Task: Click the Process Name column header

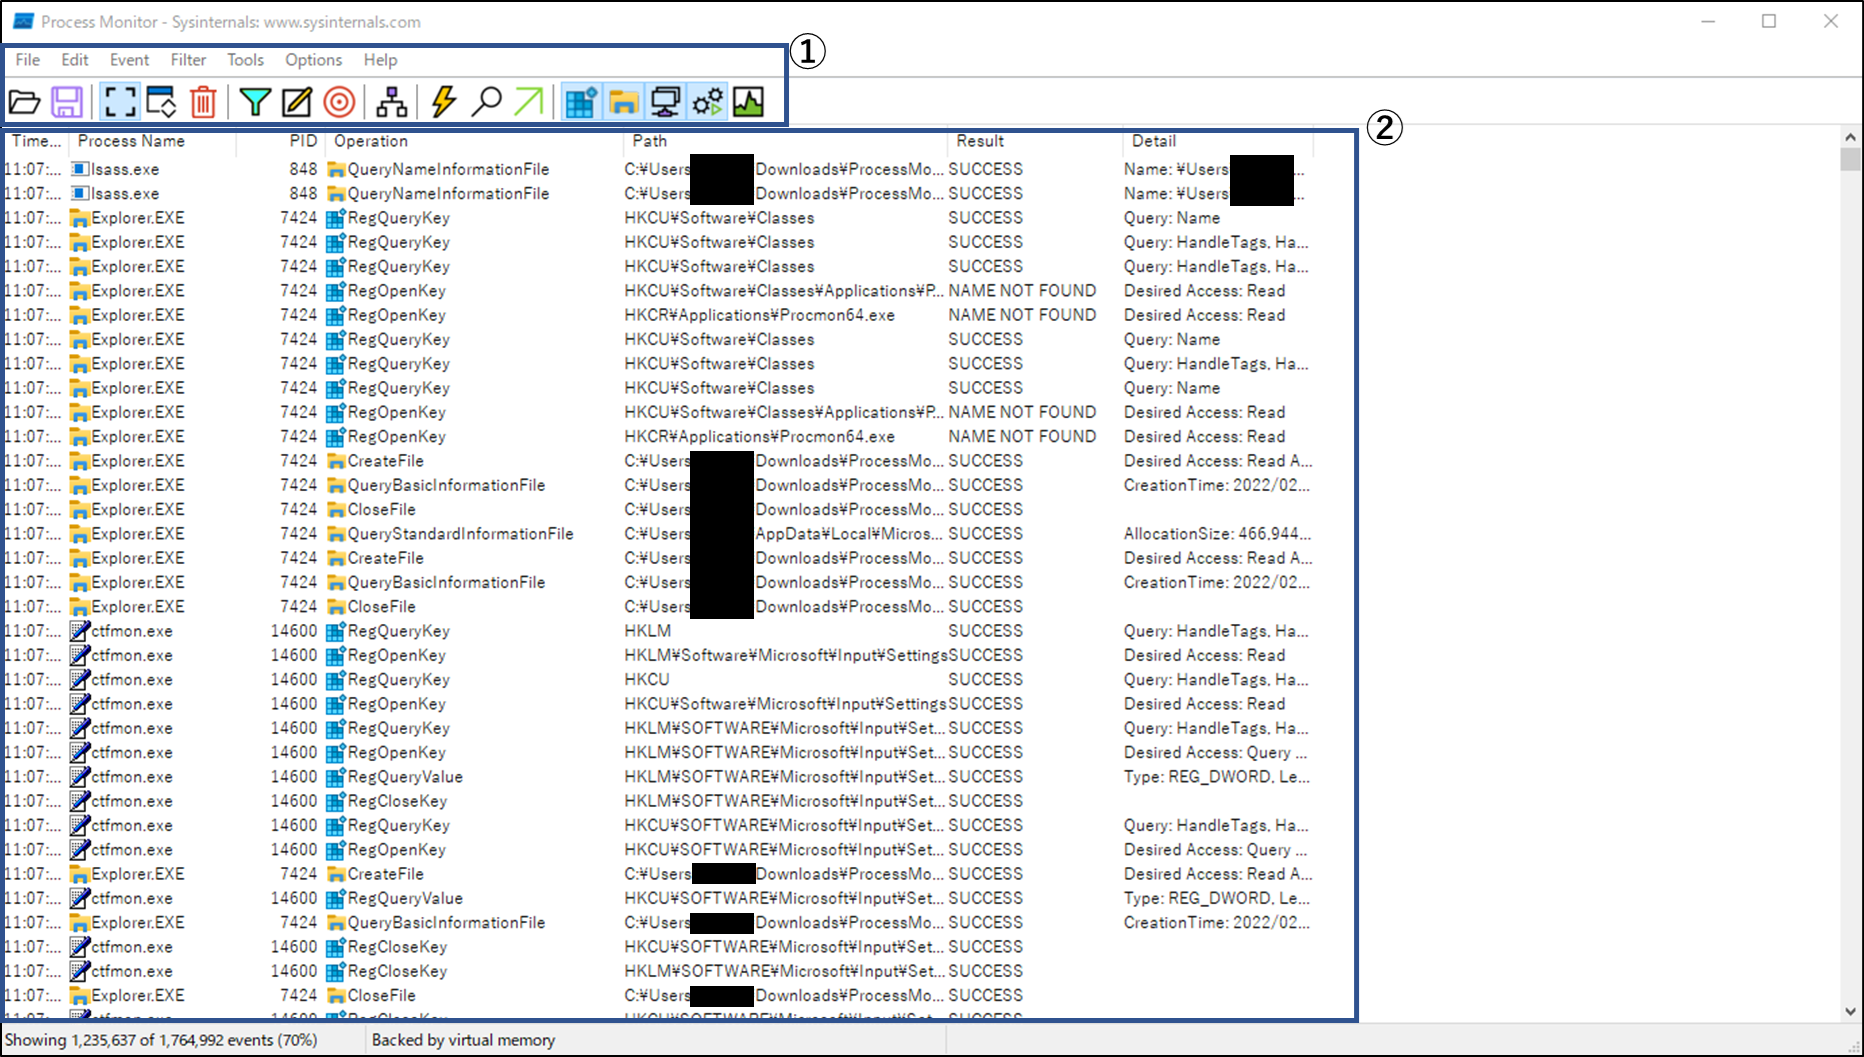Action: click(x=131, y=141)
